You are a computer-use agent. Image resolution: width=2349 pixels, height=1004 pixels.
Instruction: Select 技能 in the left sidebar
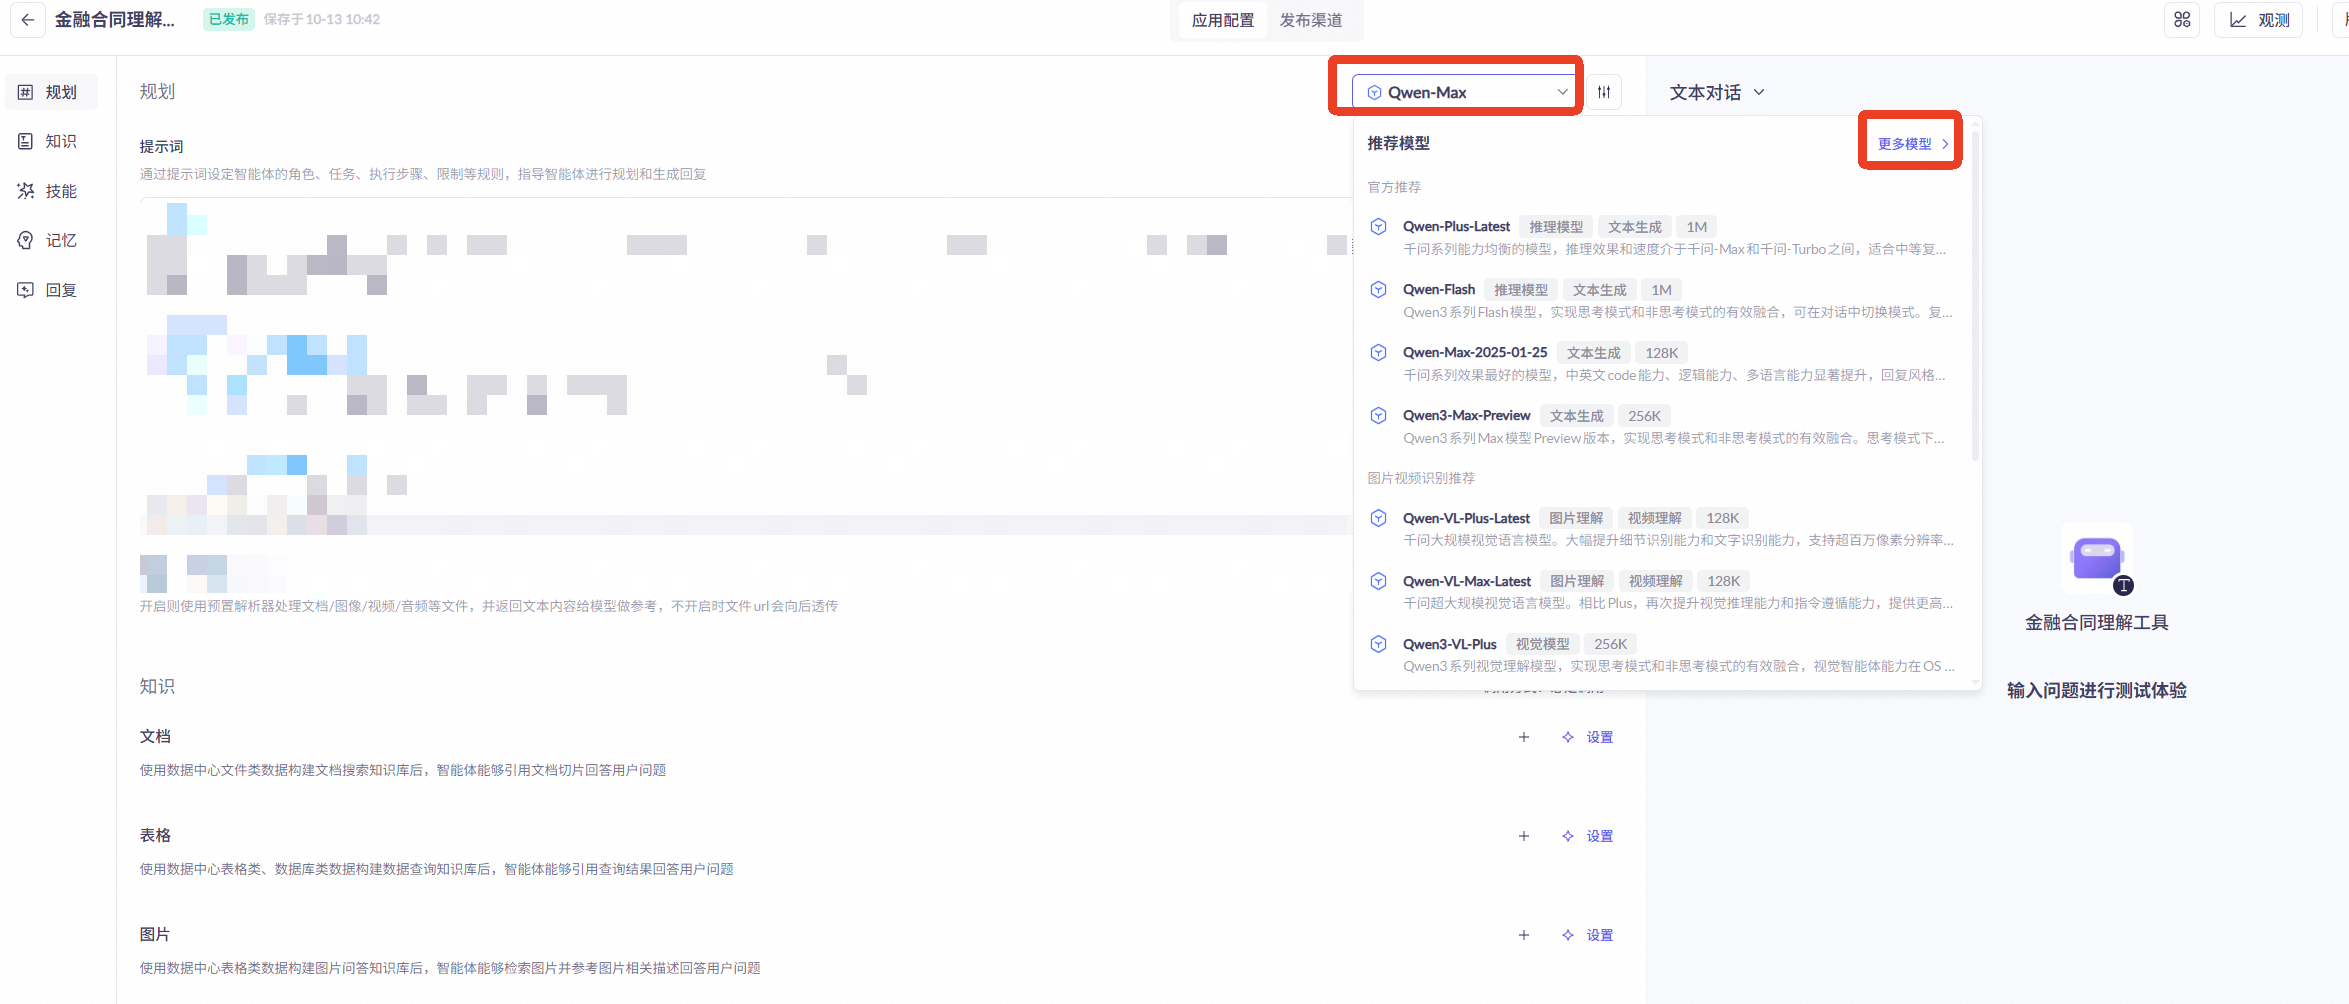pos(51,191)
